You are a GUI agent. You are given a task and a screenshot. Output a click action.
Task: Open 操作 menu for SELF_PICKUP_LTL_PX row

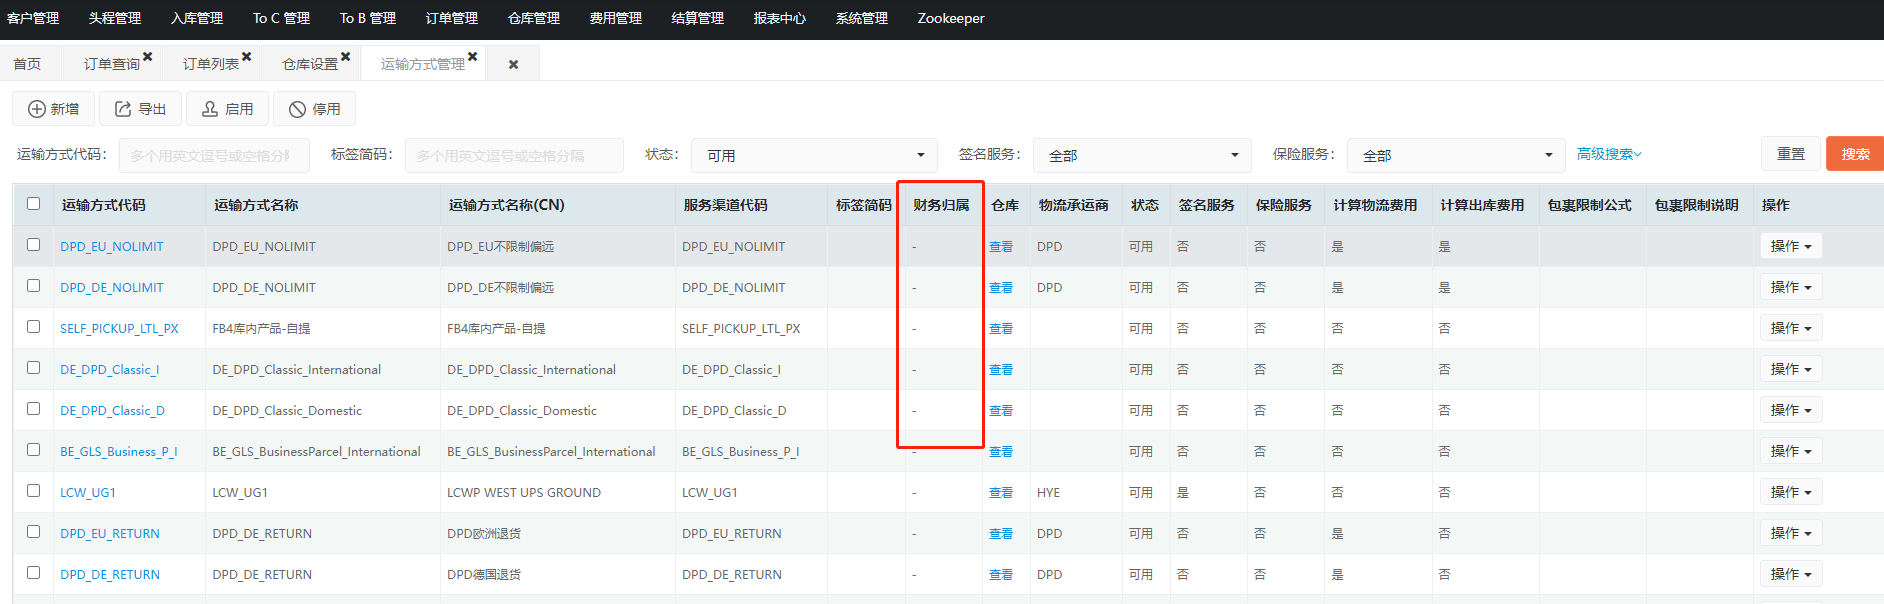coord(1791,328)
